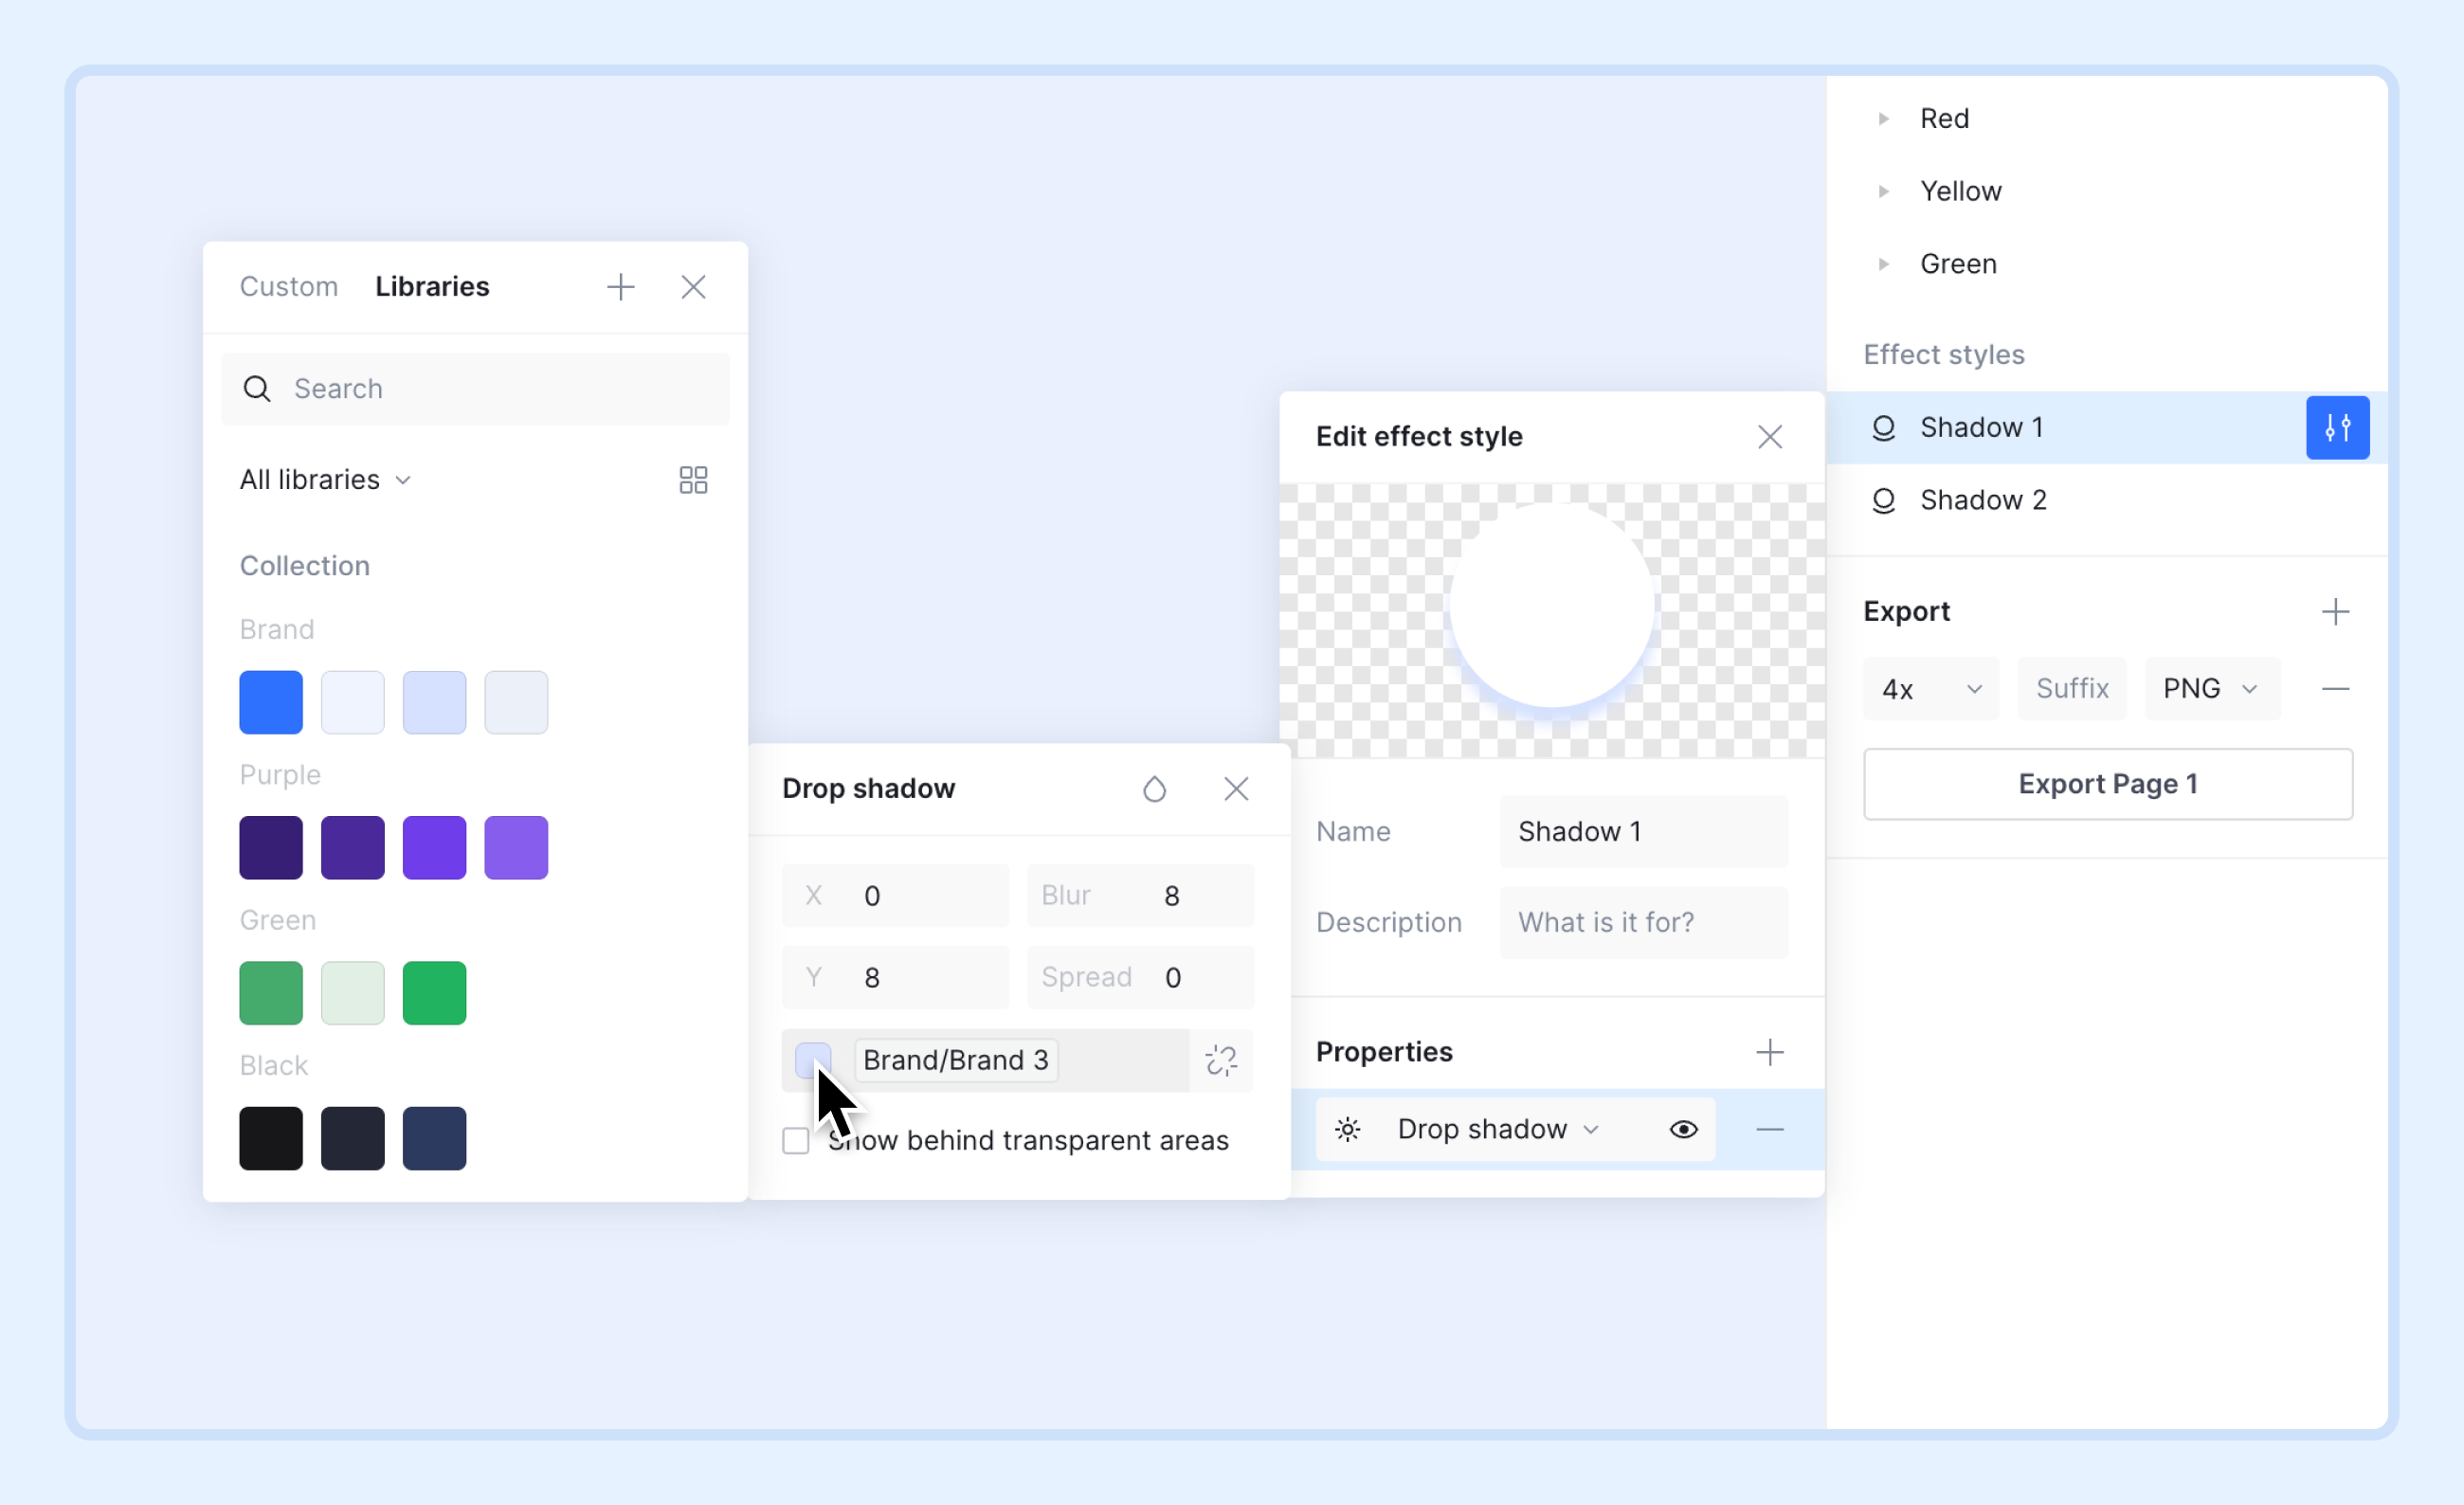This screenshot has width=2464, height=1505.
Task: Pick the dark charcoal Black swatch
Action: click(352, 1138)
